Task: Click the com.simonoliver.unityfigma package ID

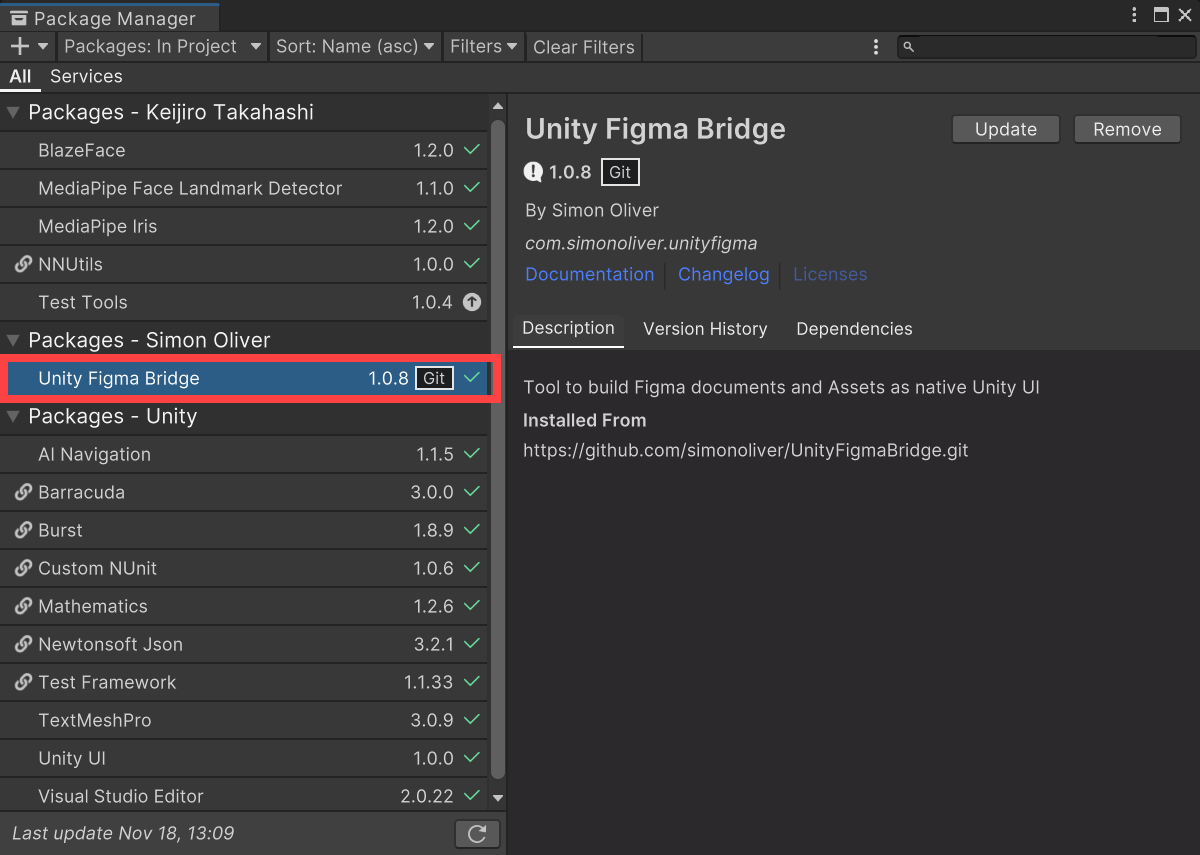Action: tap(641, 243)
